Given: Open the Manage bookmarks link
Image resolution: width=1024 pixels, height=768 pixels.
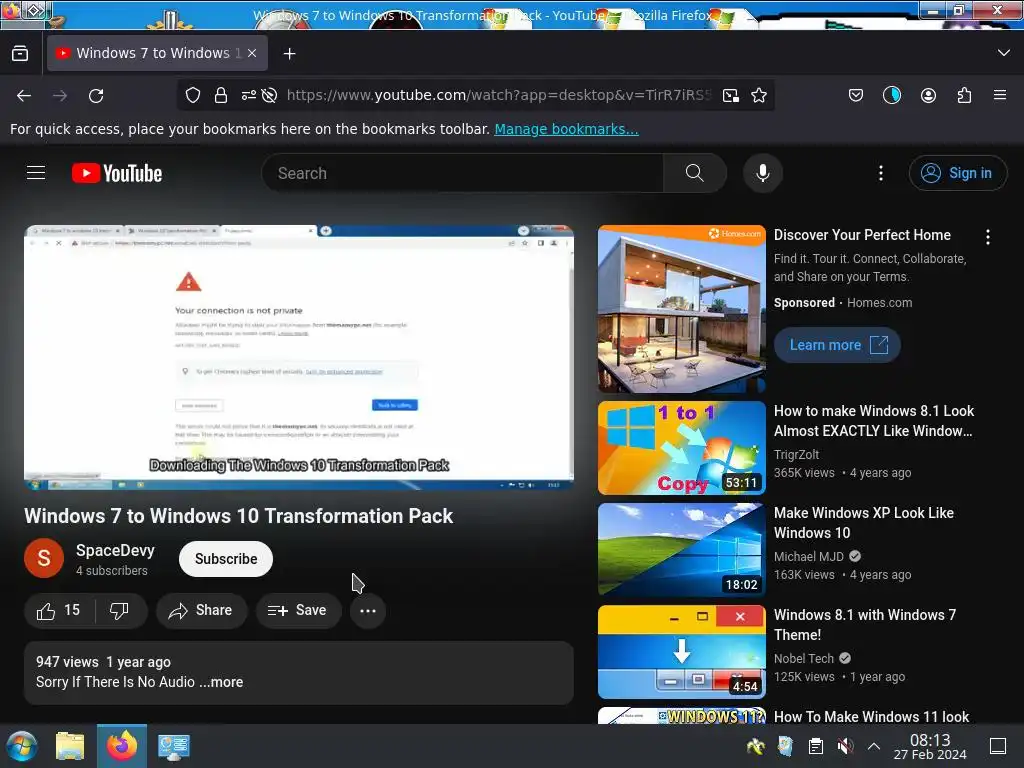Looking at the screenshot, I should tap(566, 129).
